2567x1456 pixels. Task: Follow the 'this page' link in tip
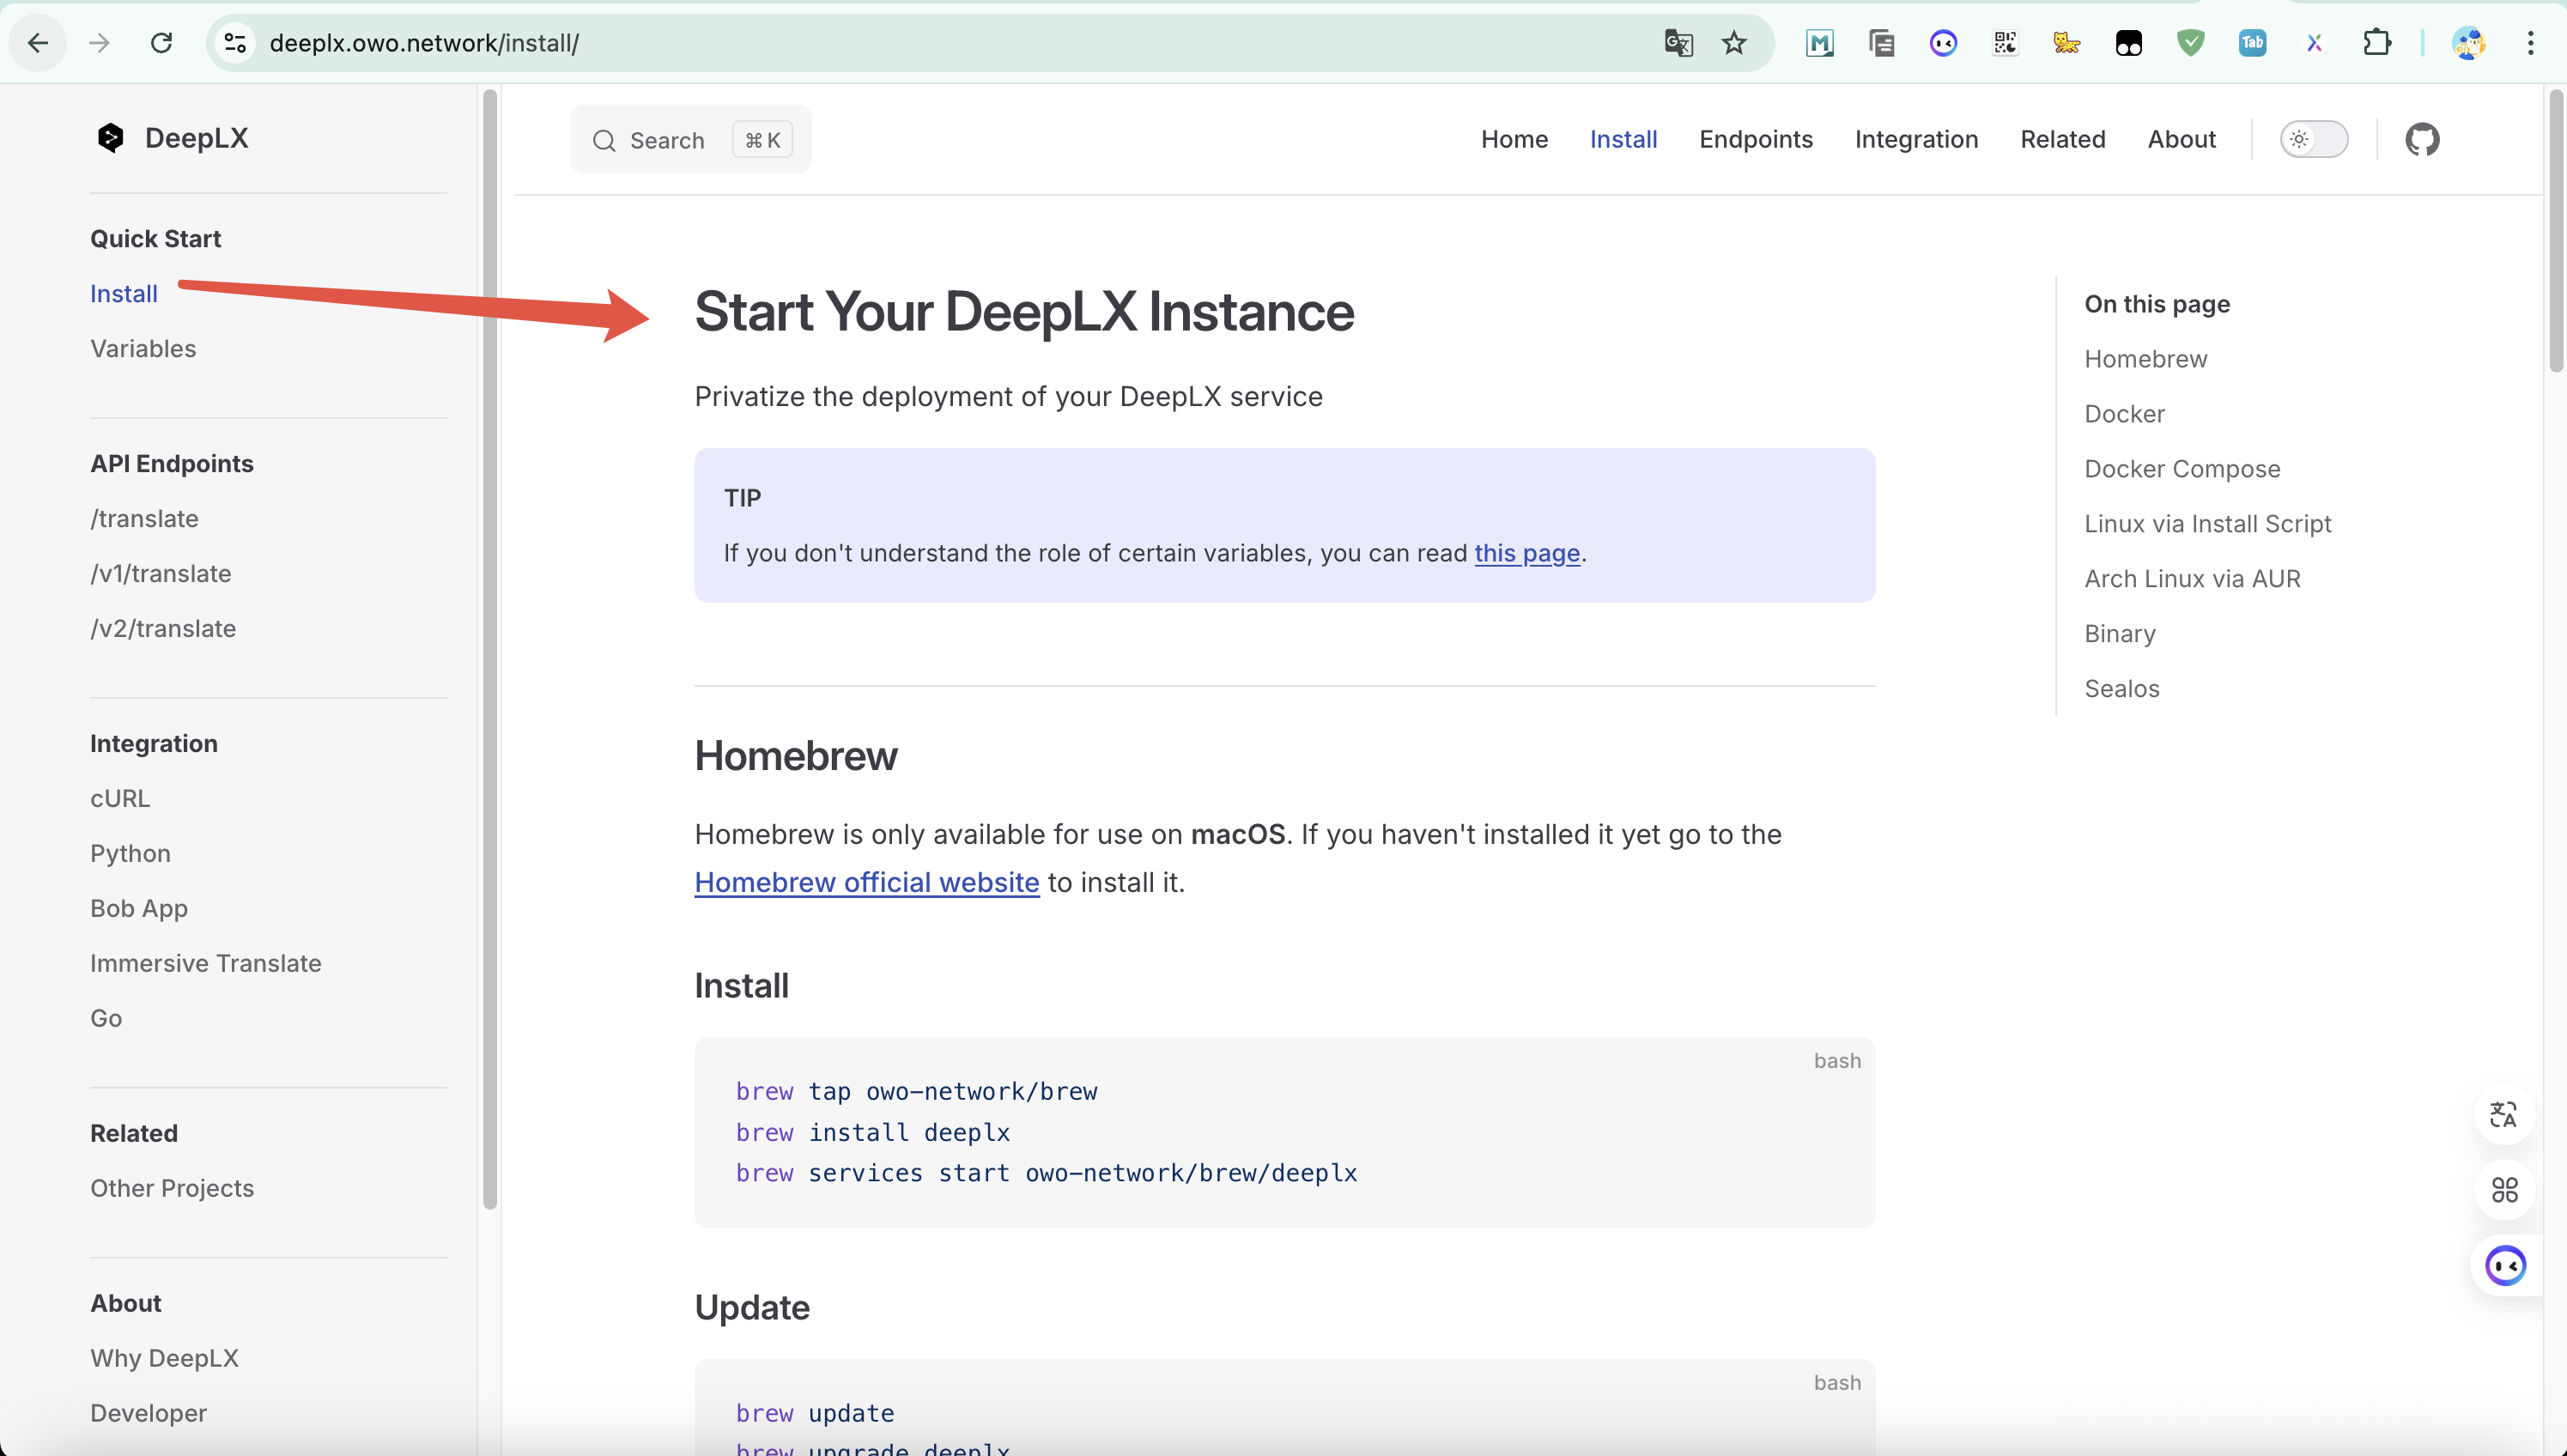pyautogui.click(x=1527, y=553)
